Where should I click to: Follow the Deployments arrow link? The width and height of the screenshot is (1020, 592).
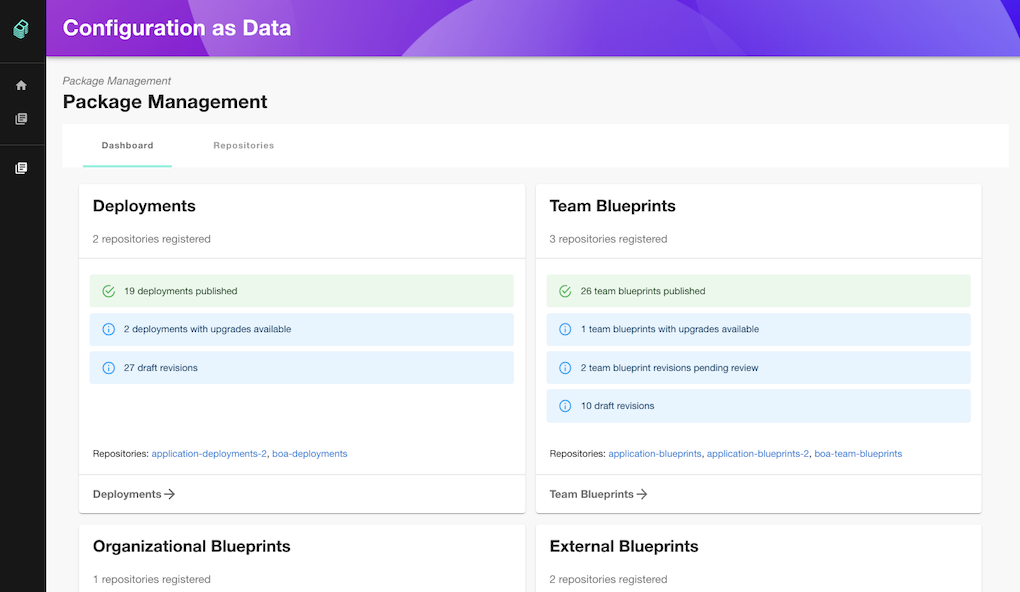[134, 494]
